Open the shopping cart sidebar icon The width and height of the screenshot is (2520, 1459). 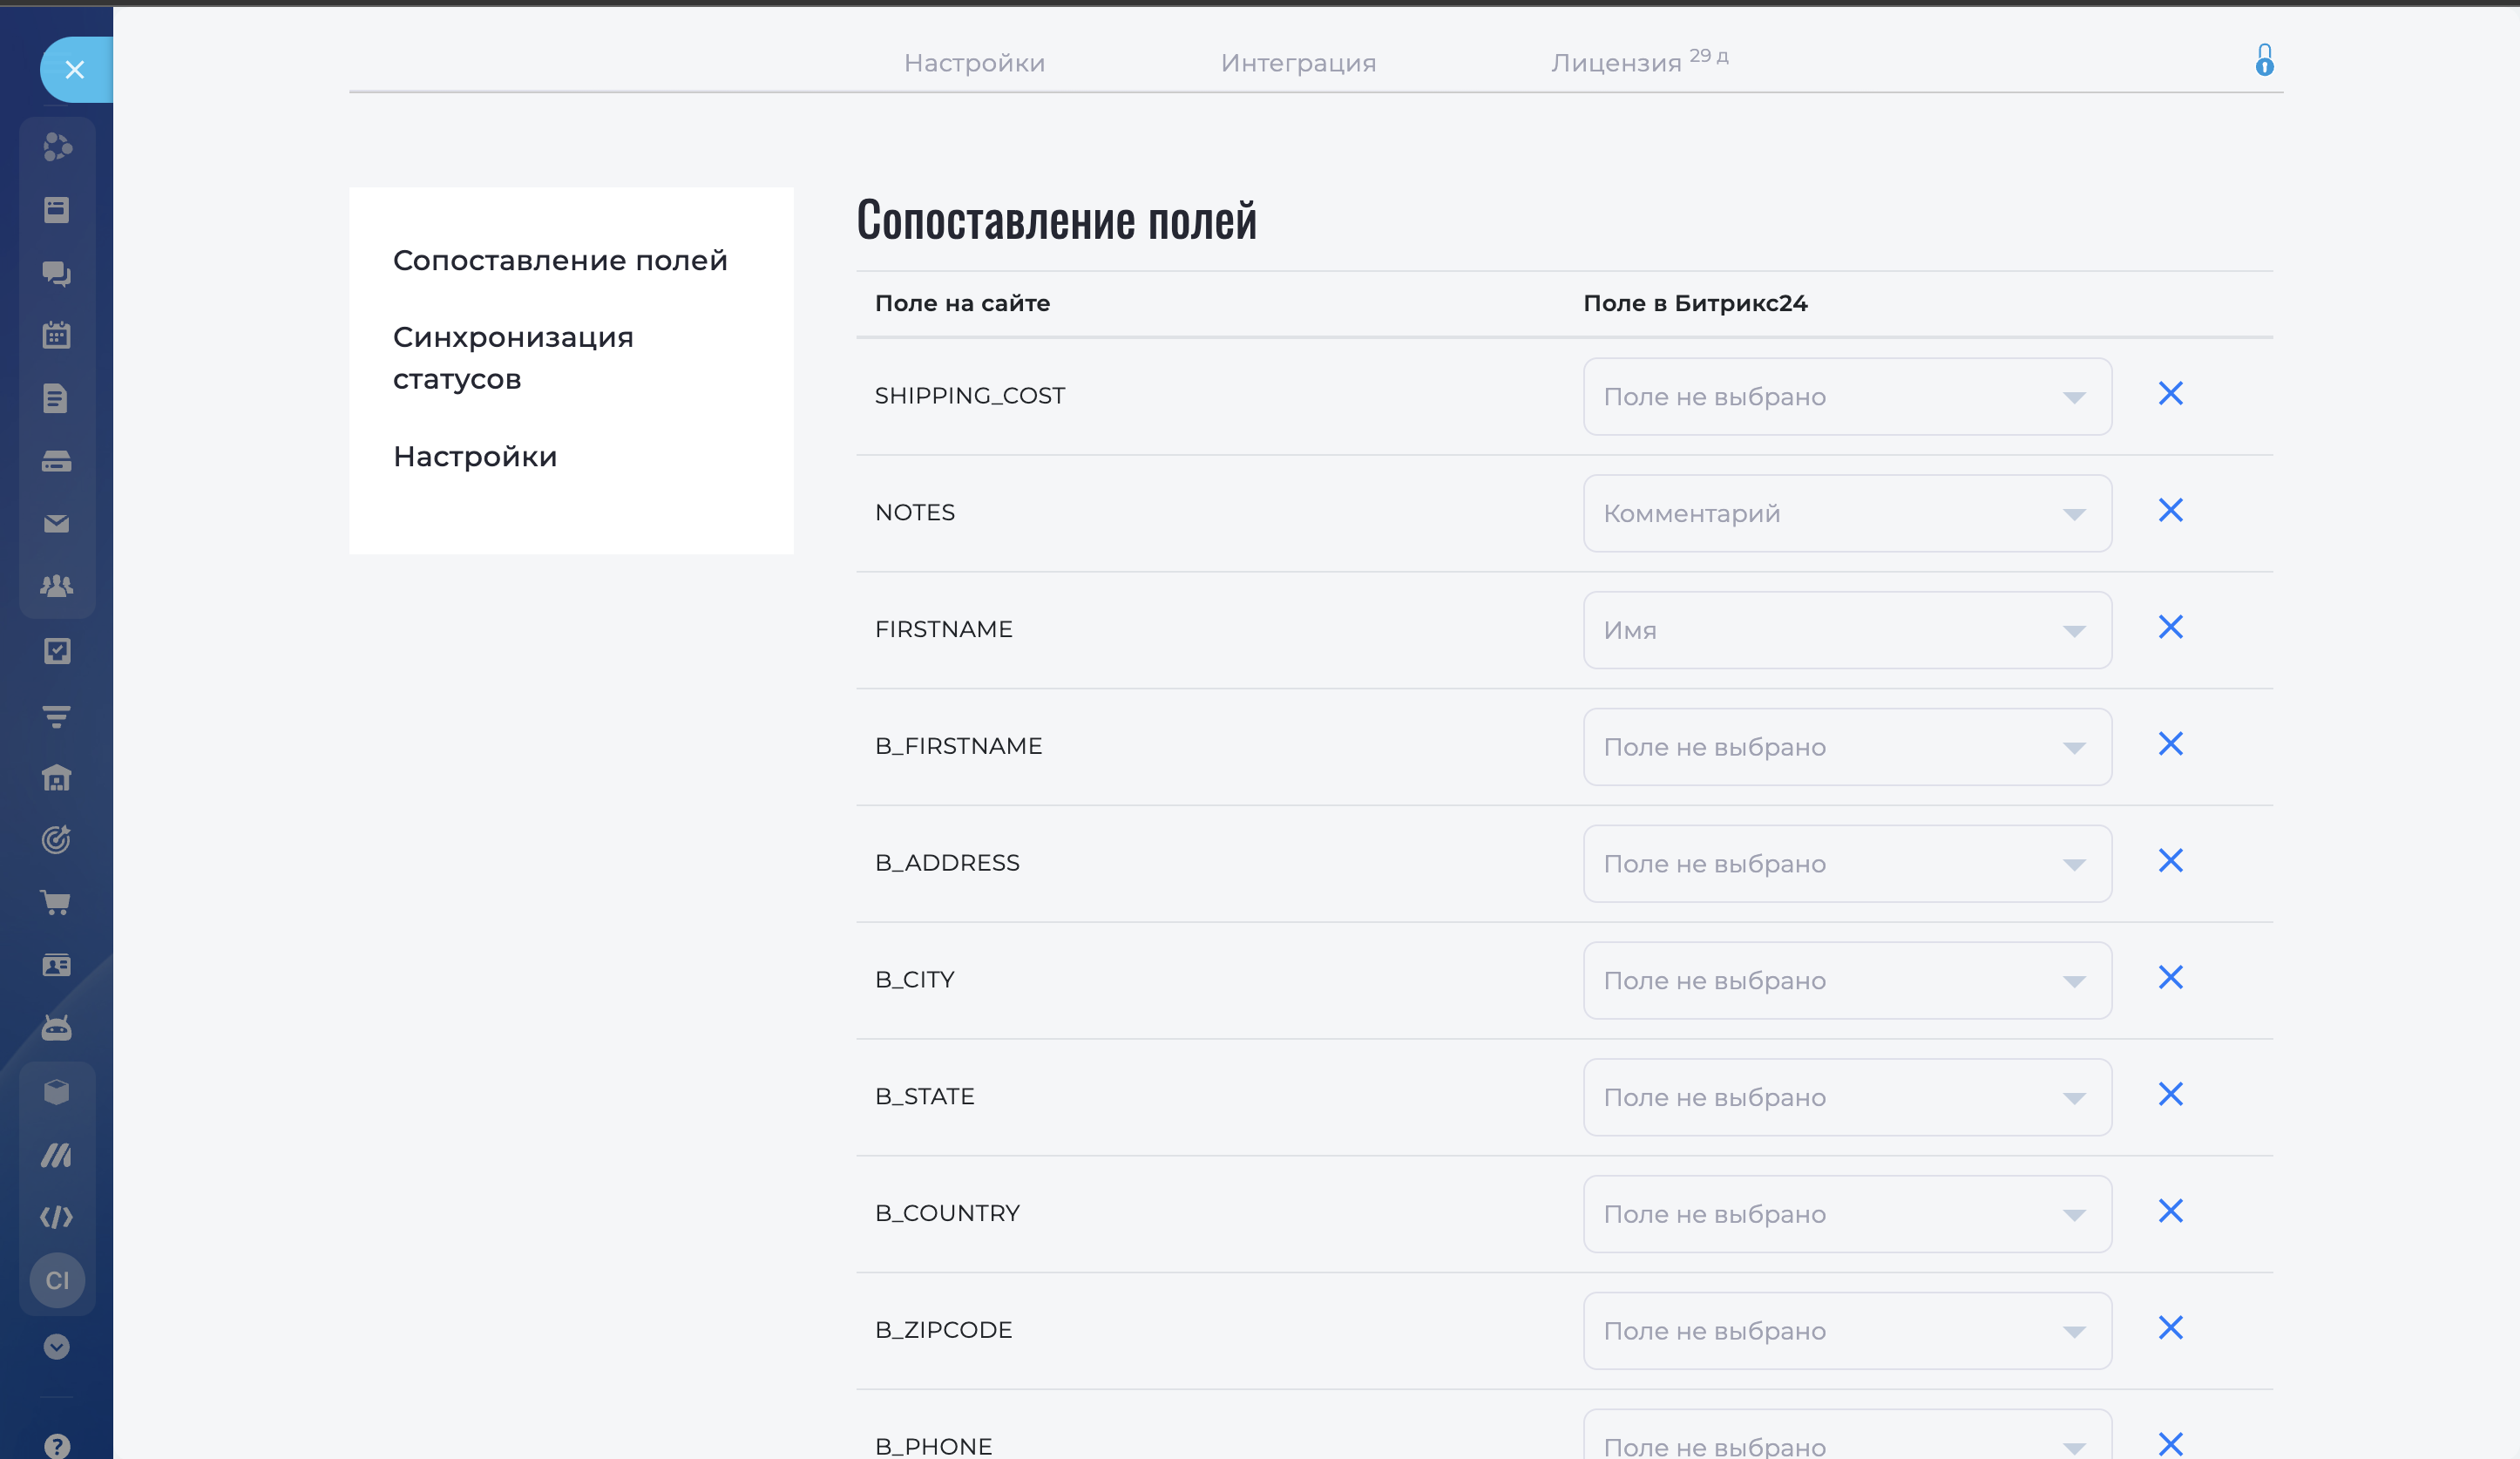pyautogui.click(x=56, y=903)
